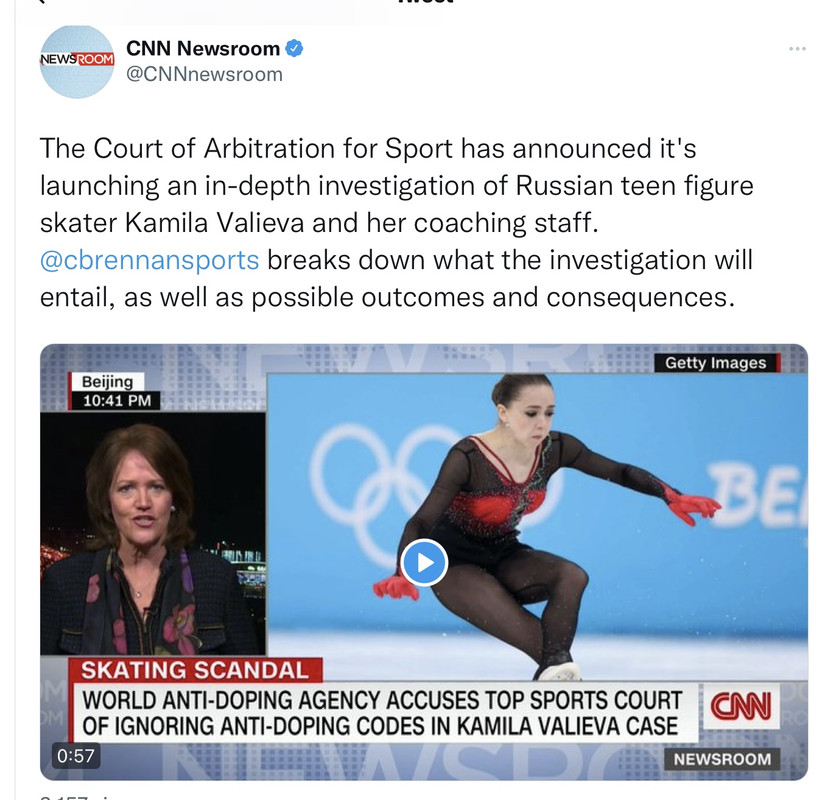Click the tweet text about the Court of Arbitration
Viewport: 833px width, 800px height.
396,223
